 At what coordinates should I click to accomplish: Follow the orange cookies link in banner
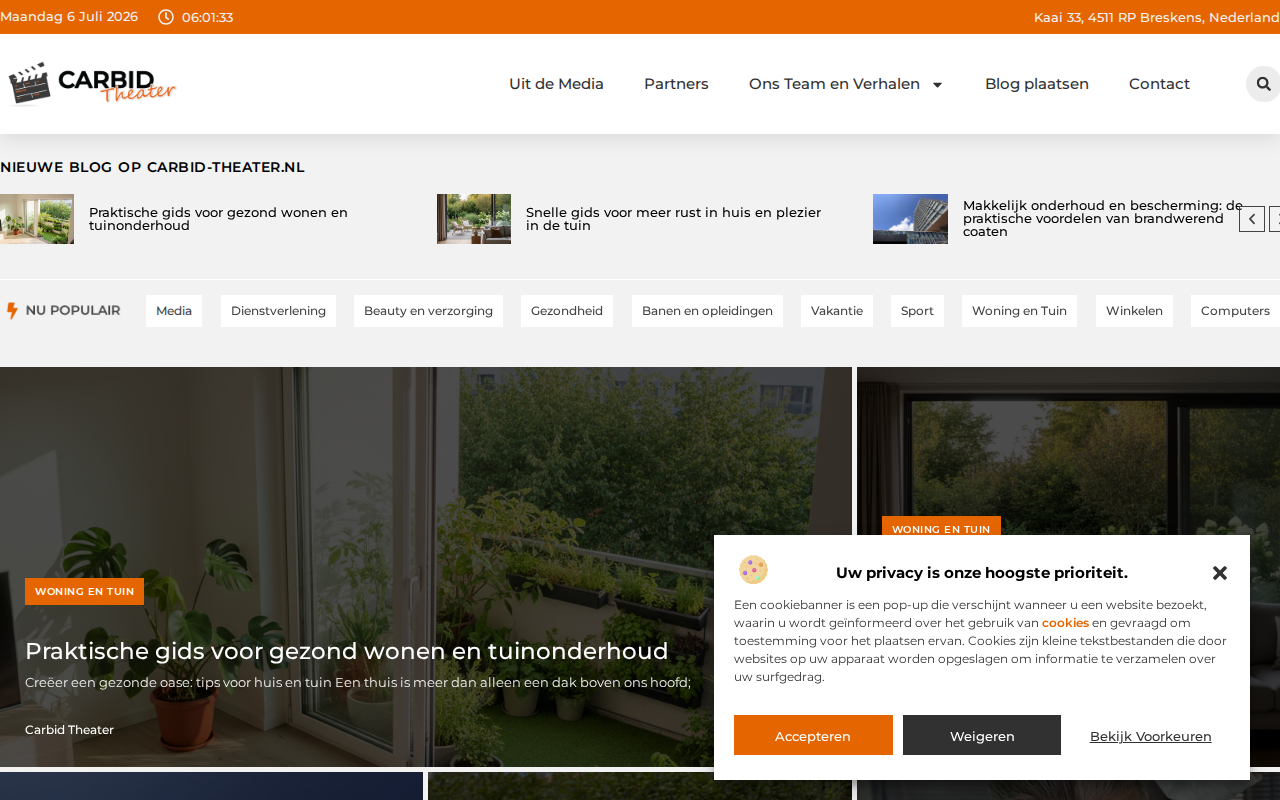[x=1065, y=623]
